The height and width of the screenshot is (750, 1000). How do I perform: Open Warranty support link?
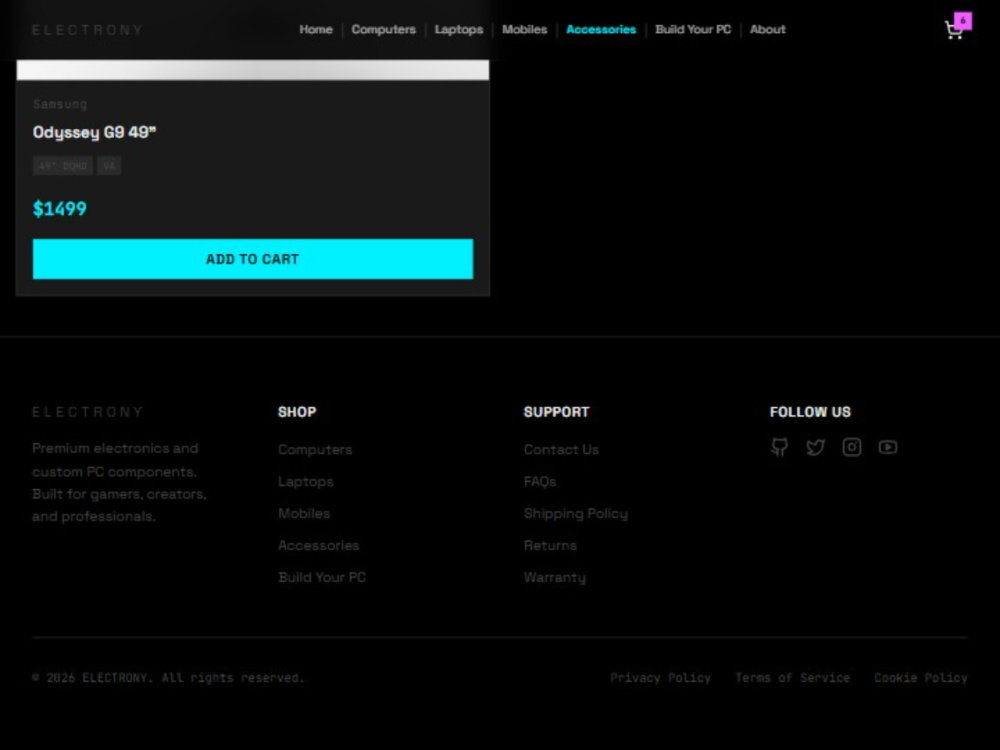[555, 577]
